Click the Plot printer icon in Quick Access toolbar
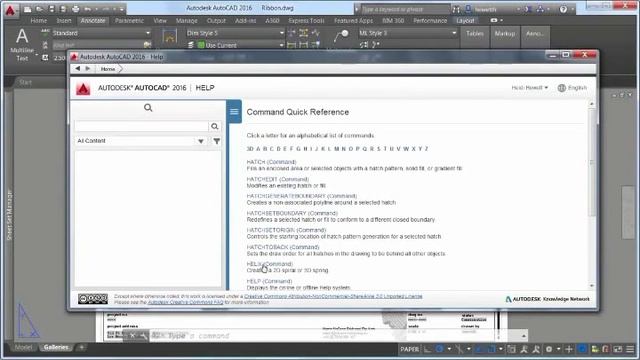The image size is (640, 360). pyautogui.click(x=76, y=9)
